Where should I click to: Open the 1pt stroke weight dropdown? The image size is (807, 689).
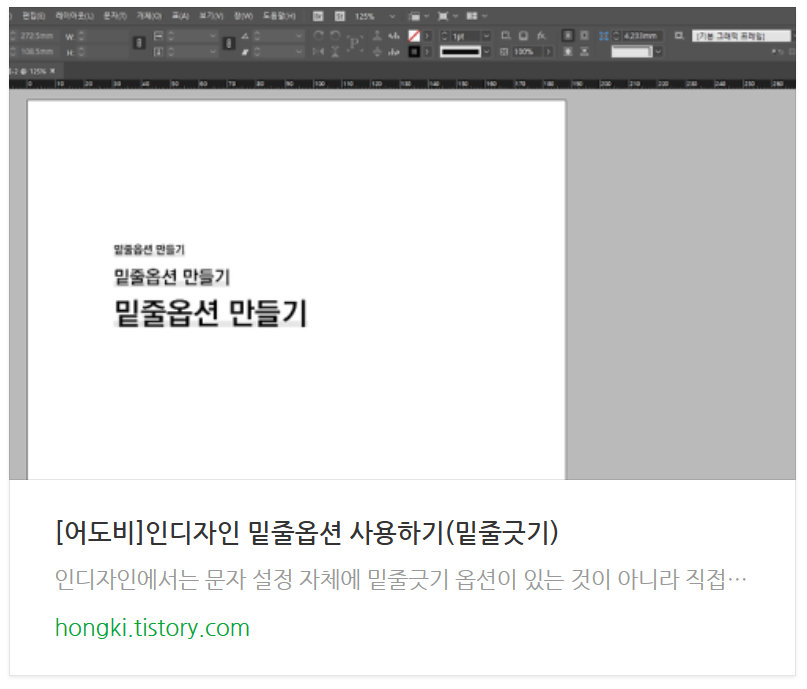click(486, 36)
